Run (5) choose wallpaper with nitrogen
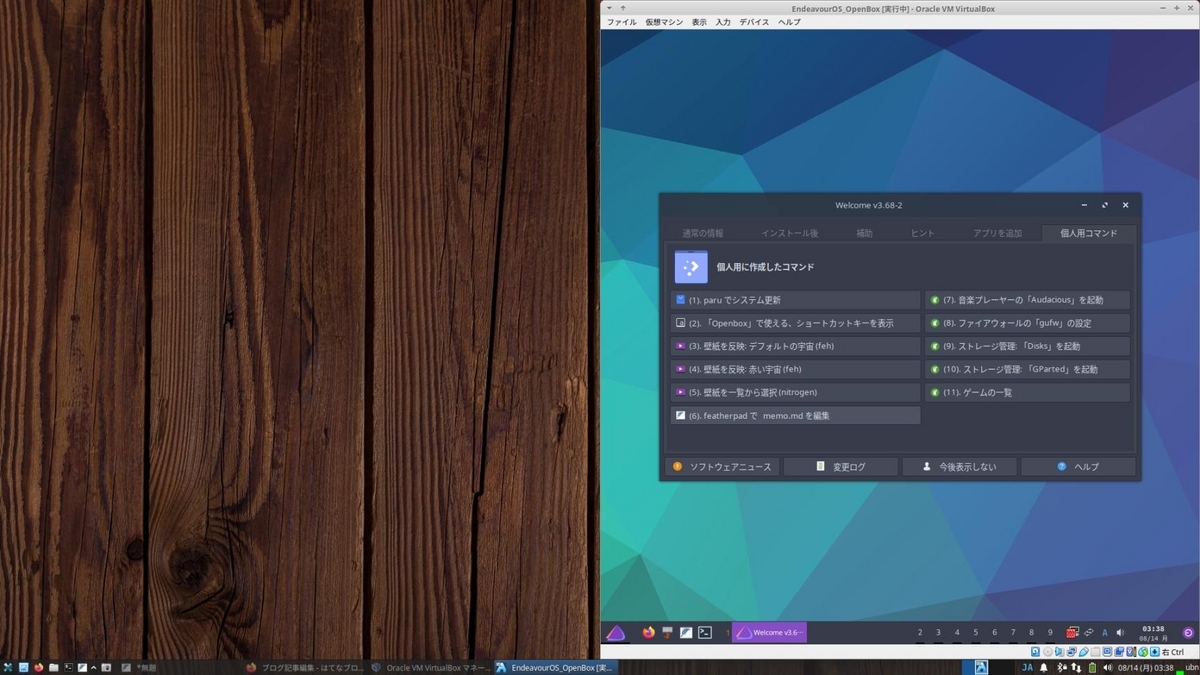The image size is (1200, 675). (795, 392)
